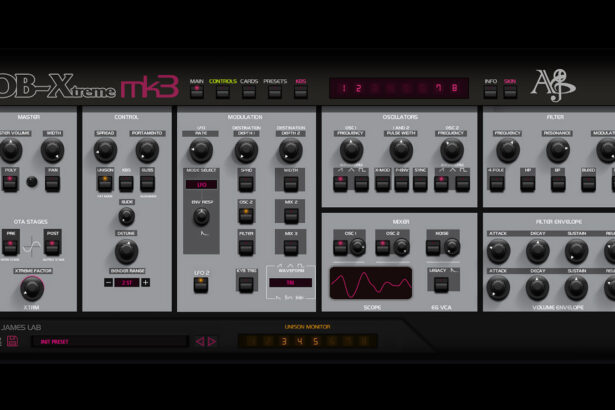Enable the oscillator SYNC switch
This screenshot has height=410, width=615.
tap(420, 184)
